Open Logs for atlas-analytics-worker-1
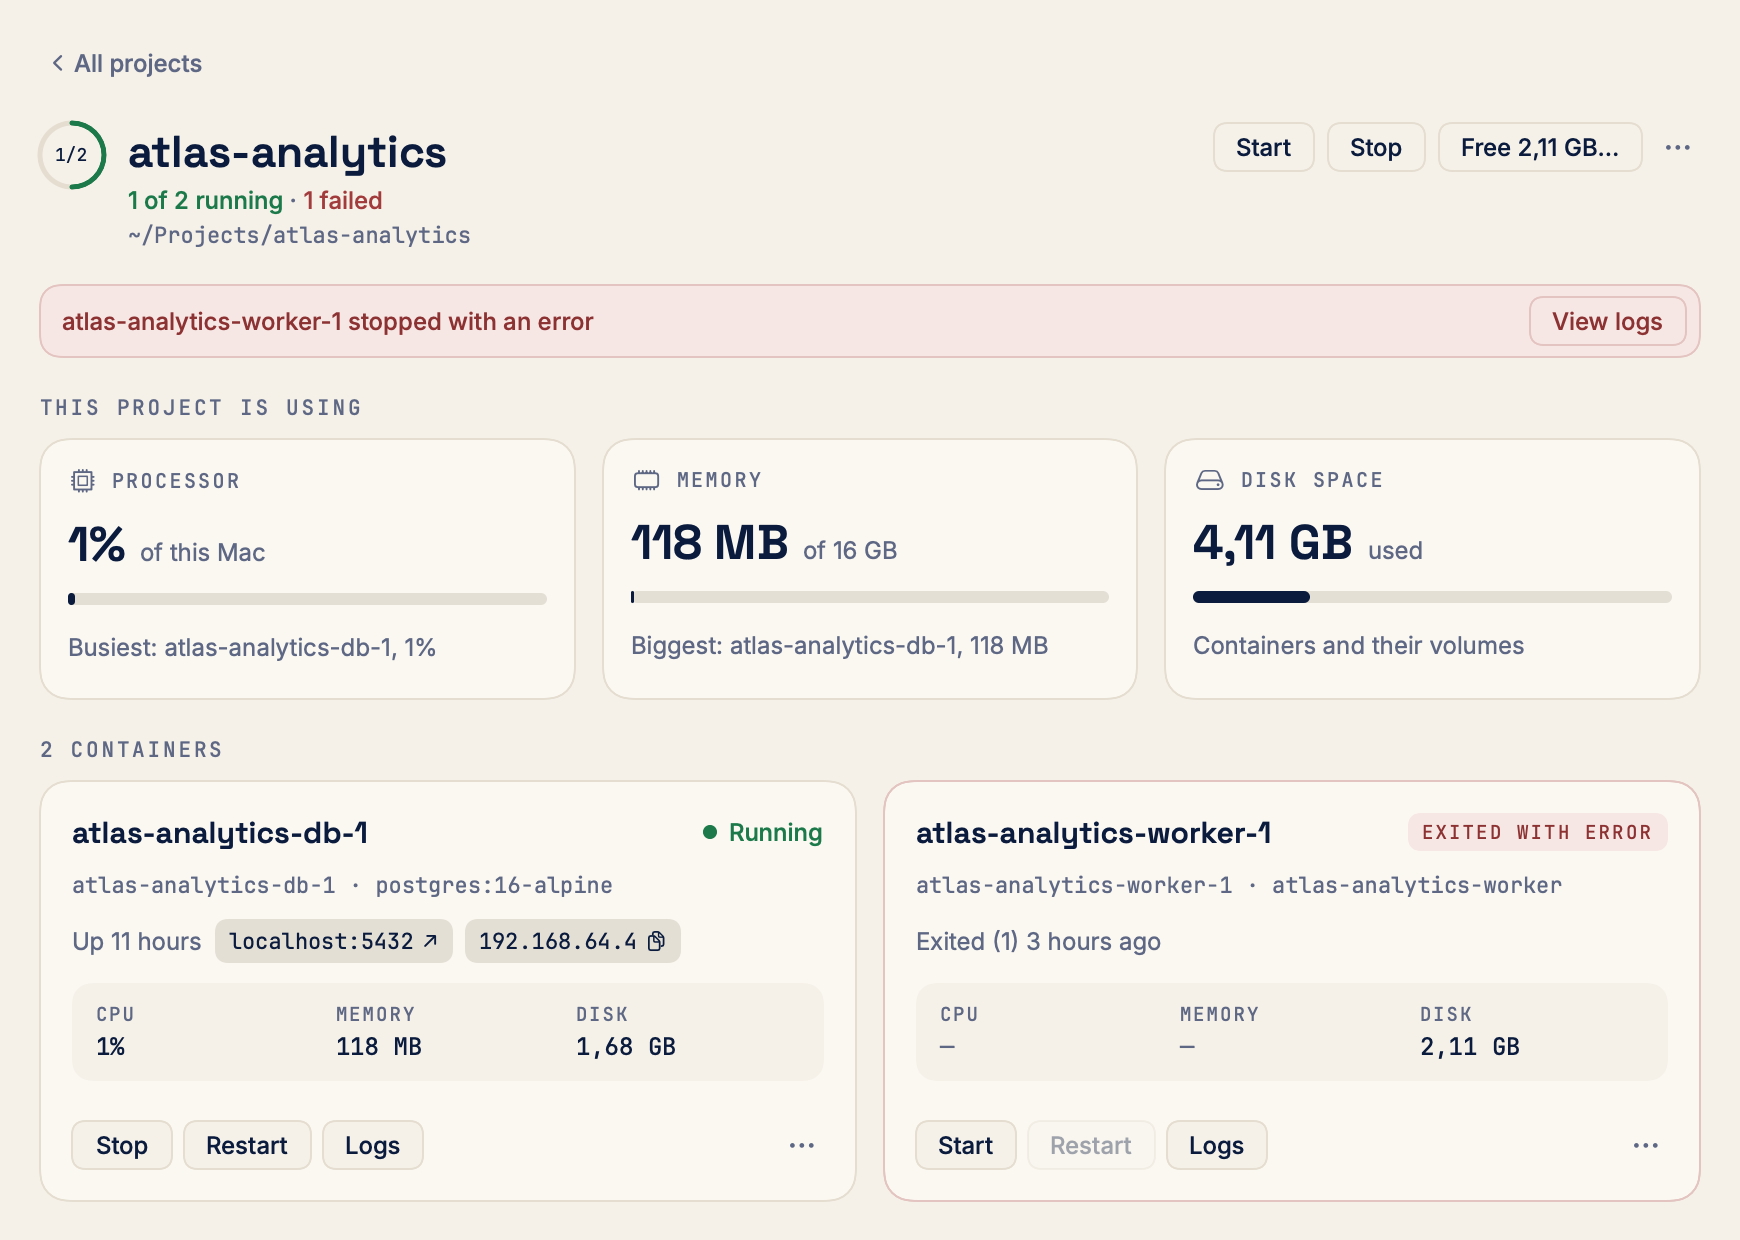Image resolution: width=1740 pixels, height=1240 pixels. point(1216,1145)
